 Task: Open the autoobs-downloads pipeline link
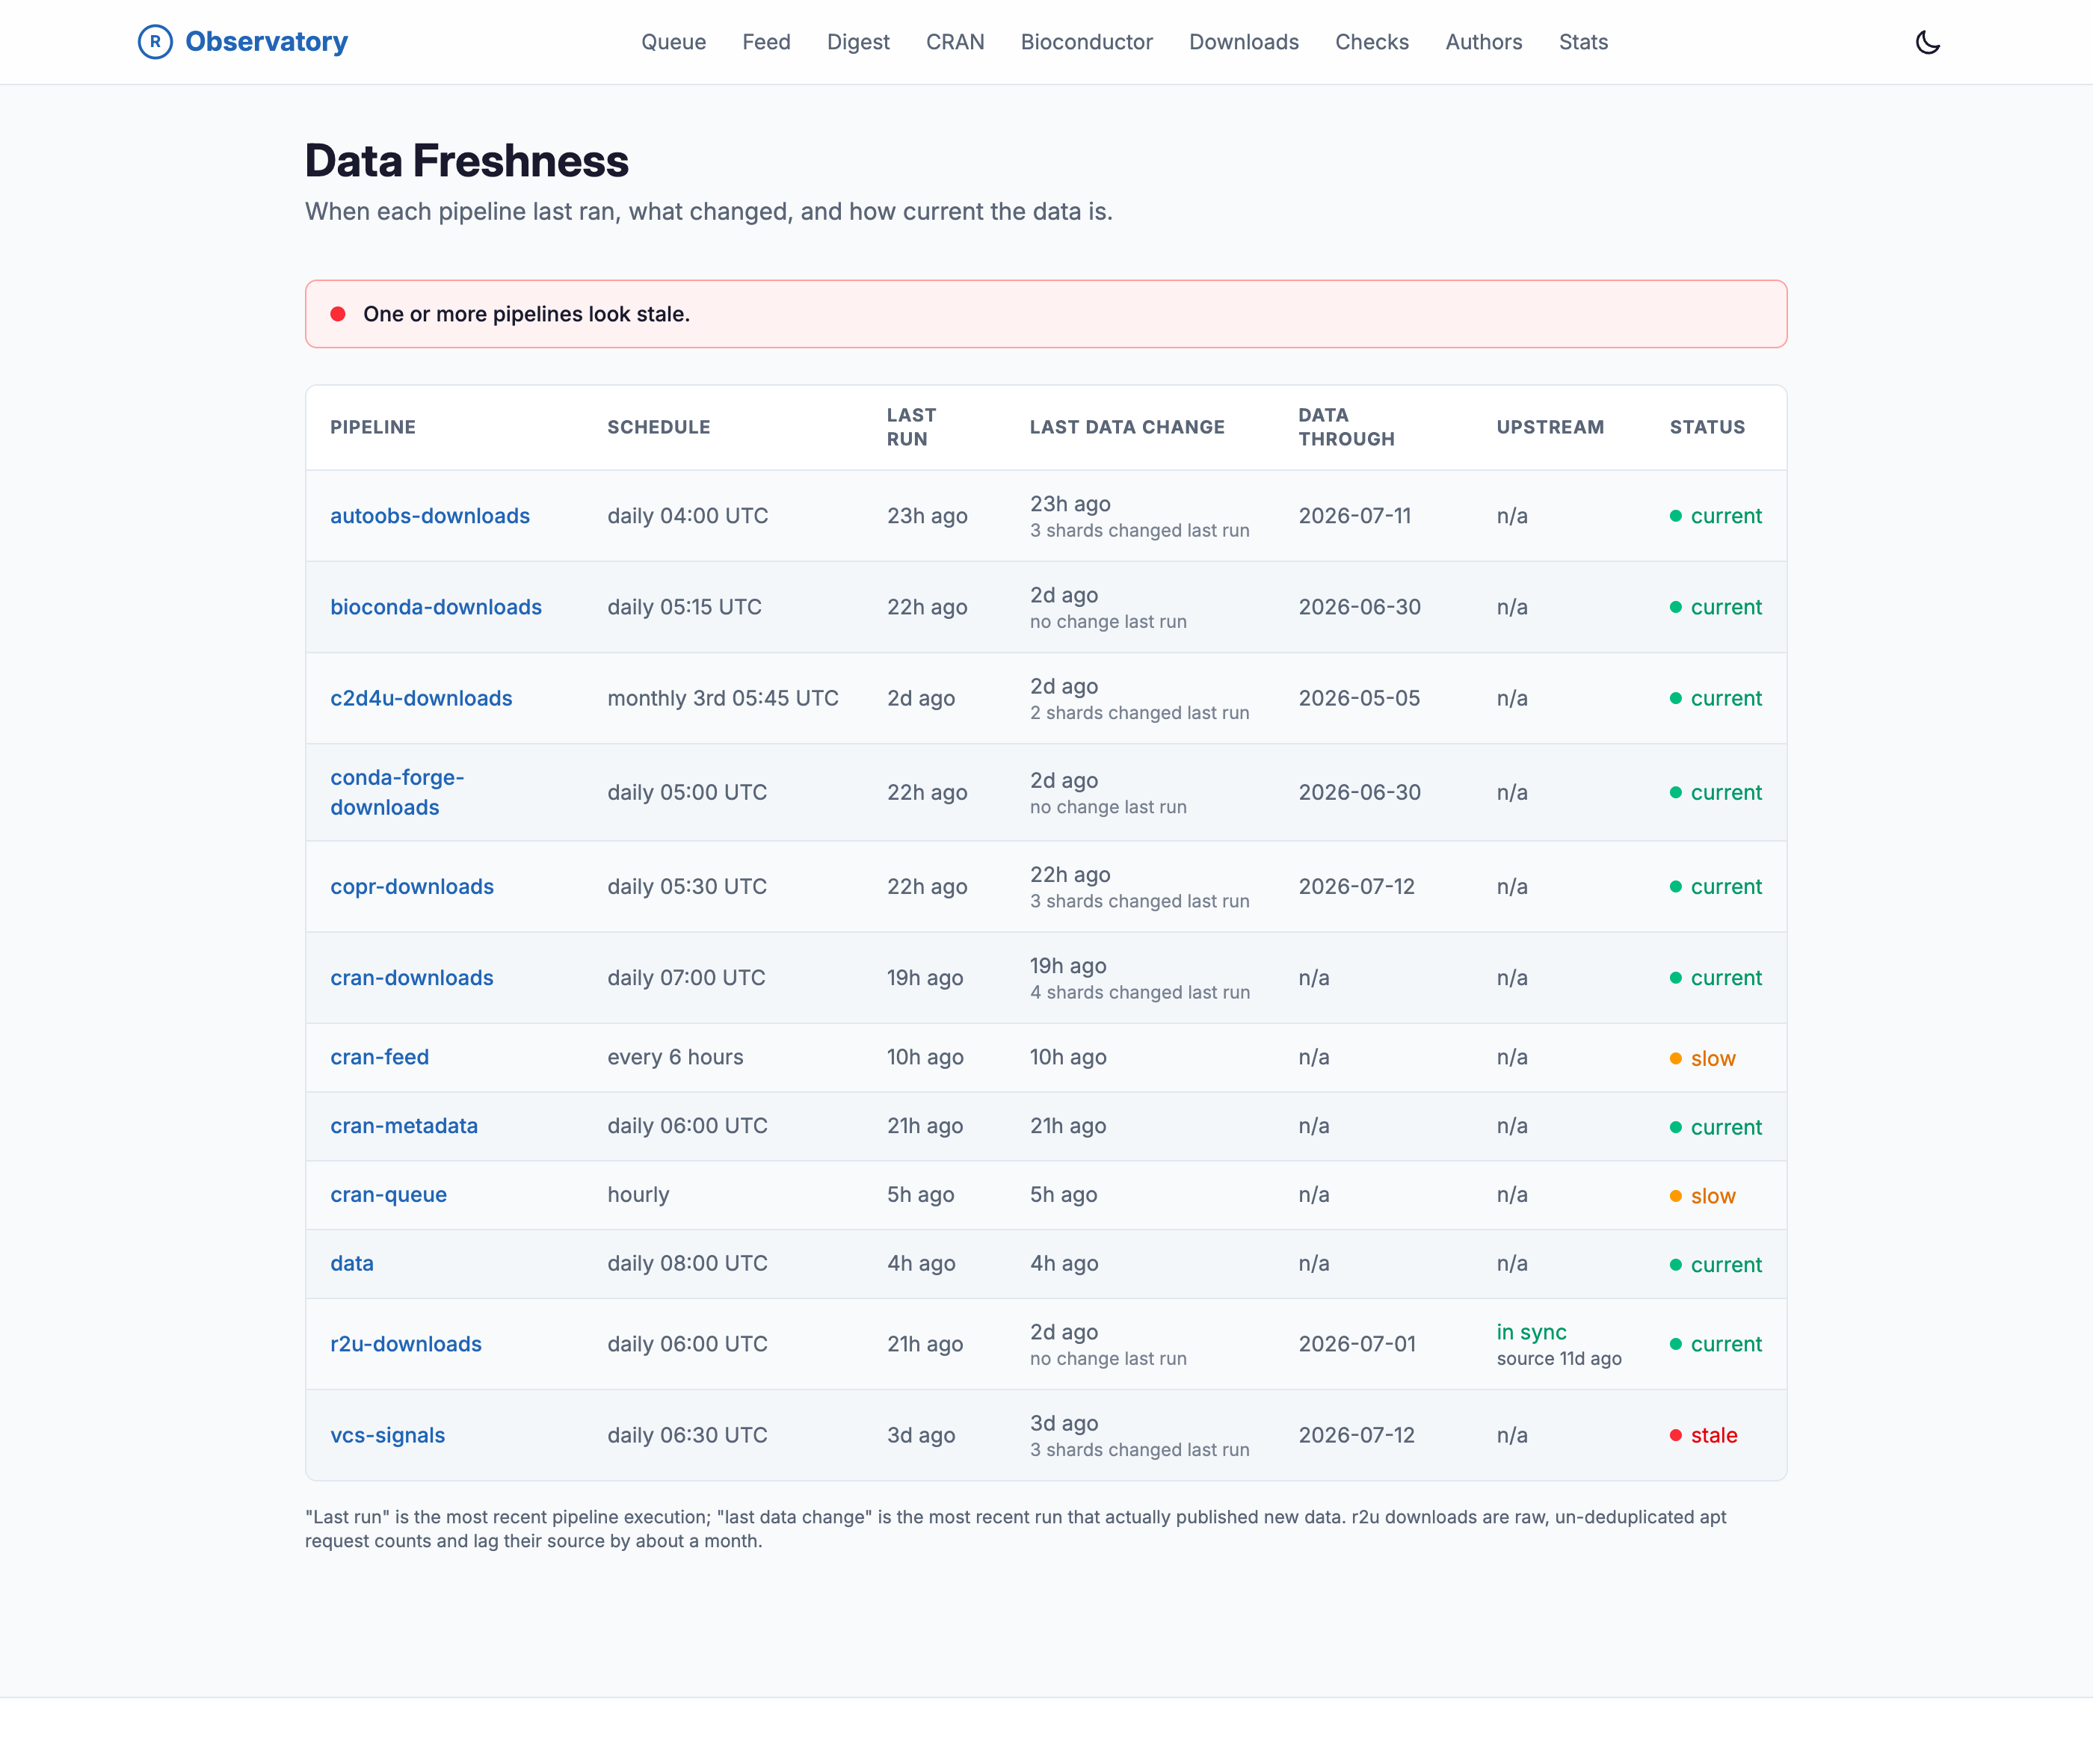[x=430, y=516]
